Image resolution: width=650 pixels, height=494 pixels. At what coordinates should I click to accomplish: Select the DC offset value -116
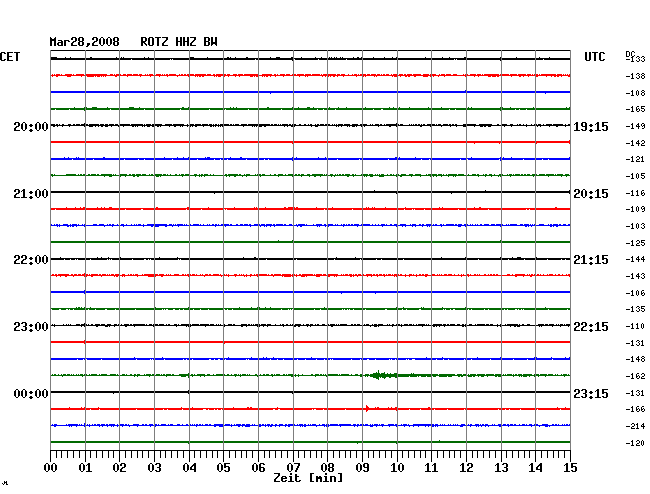[x=635, y=193]
